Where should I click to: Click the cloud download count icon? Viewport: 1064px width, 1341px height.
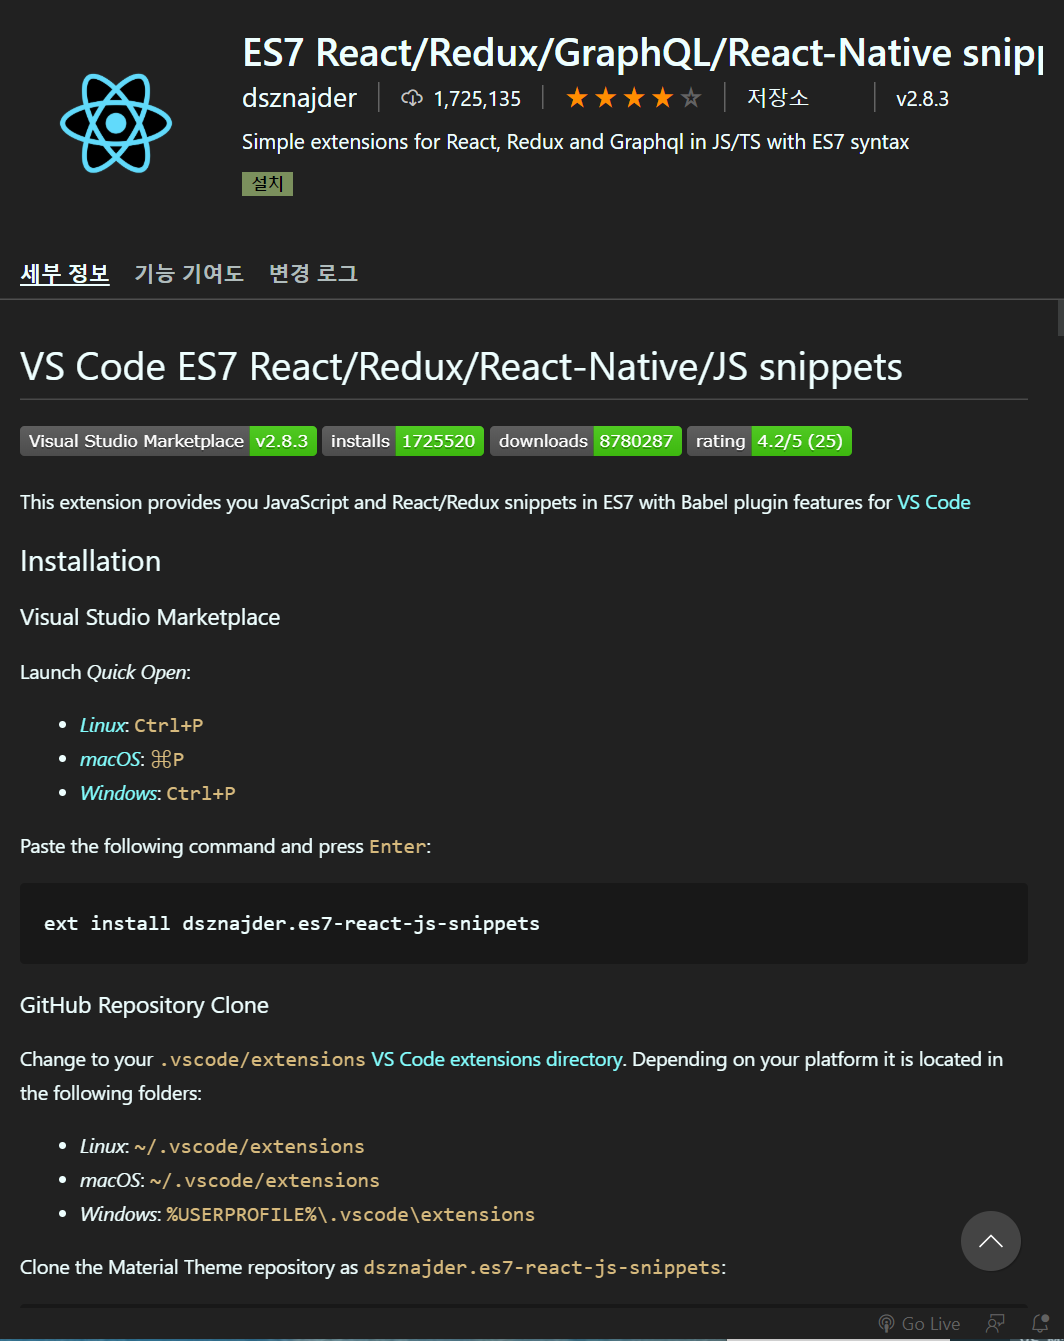coord(412,98)
